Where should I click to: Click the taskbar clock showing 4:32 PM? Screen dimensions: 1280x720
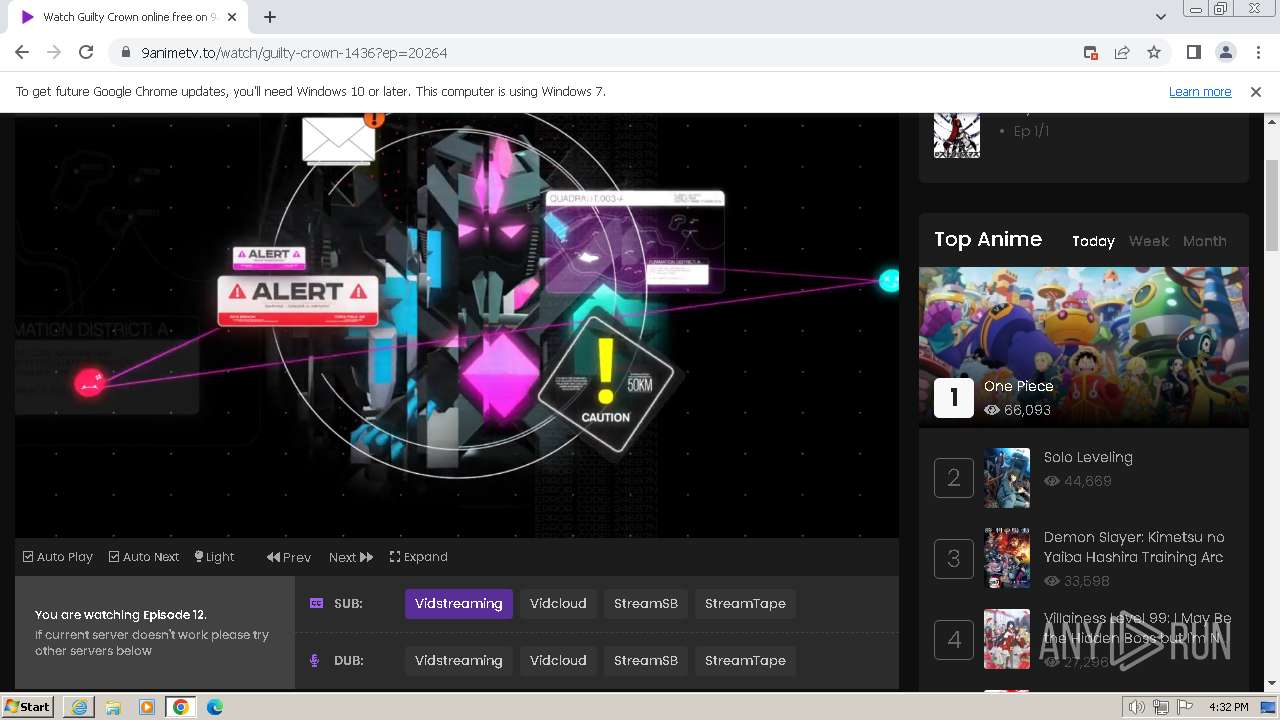1229,707
